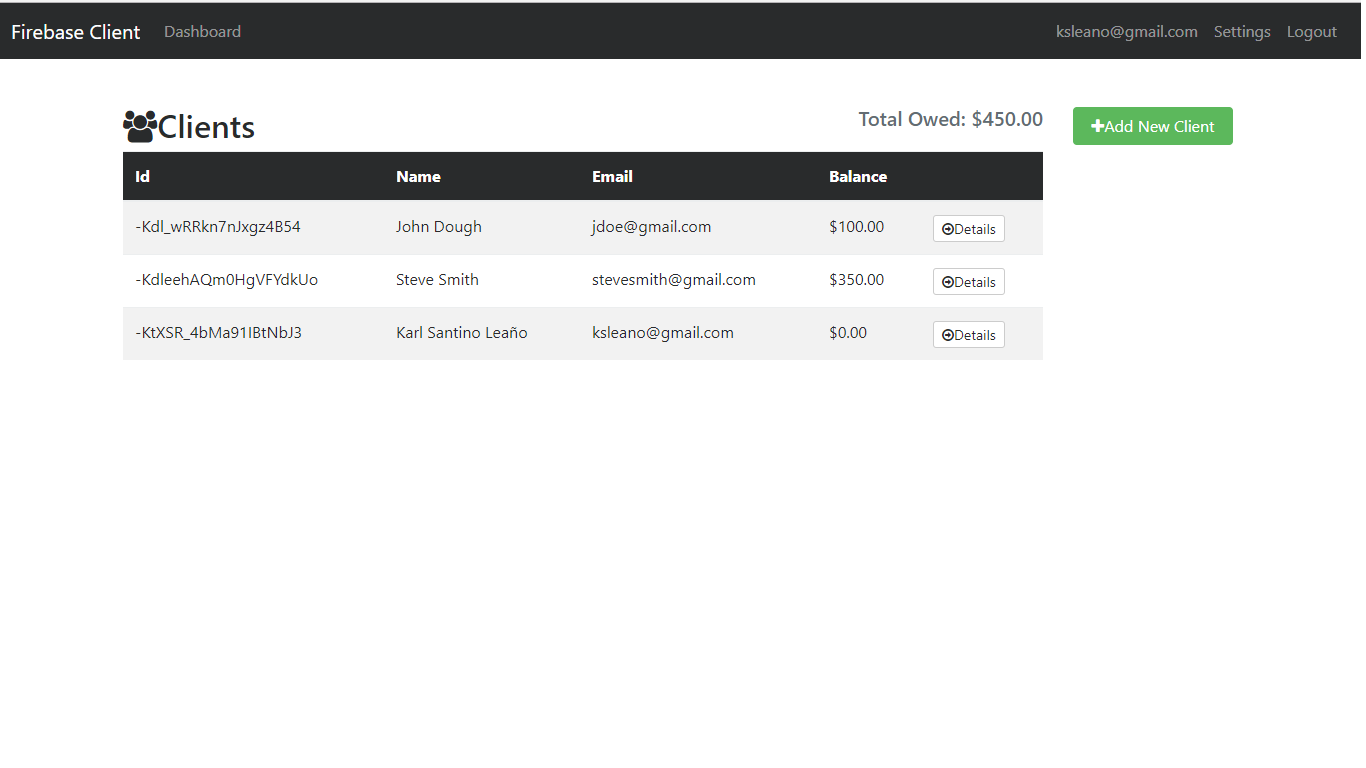Select Steve Smith's client Id link
The width and height of the screenshot is (1366, 768).
pyautogui.click(x=226, y=279)
